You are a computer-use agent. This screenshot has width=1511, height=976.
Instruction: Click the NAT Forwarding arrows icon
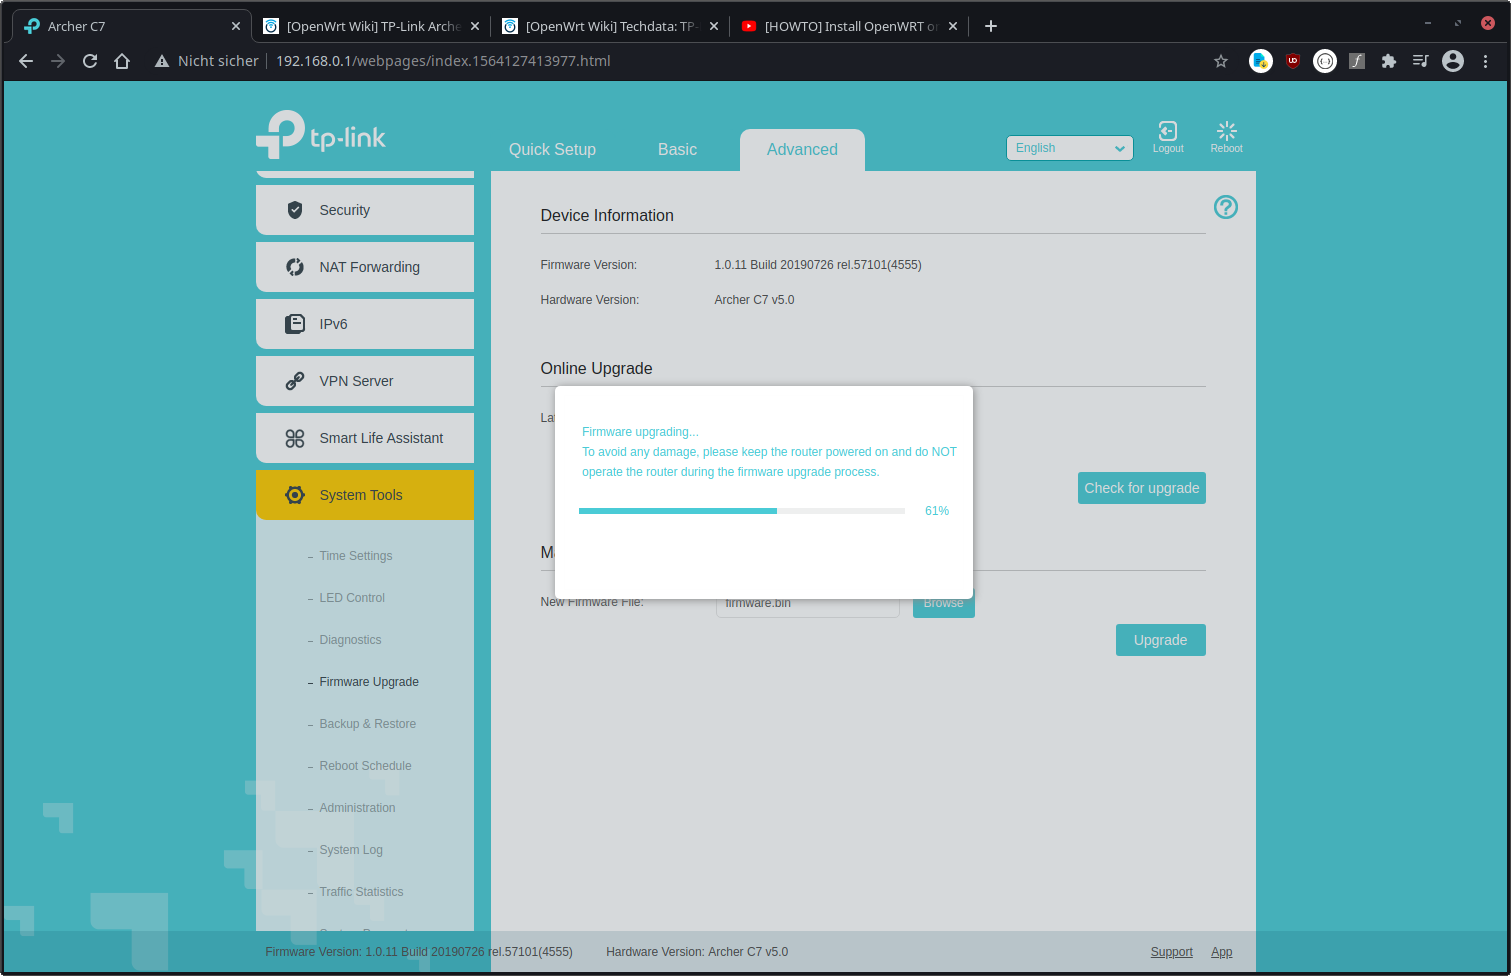295,267
